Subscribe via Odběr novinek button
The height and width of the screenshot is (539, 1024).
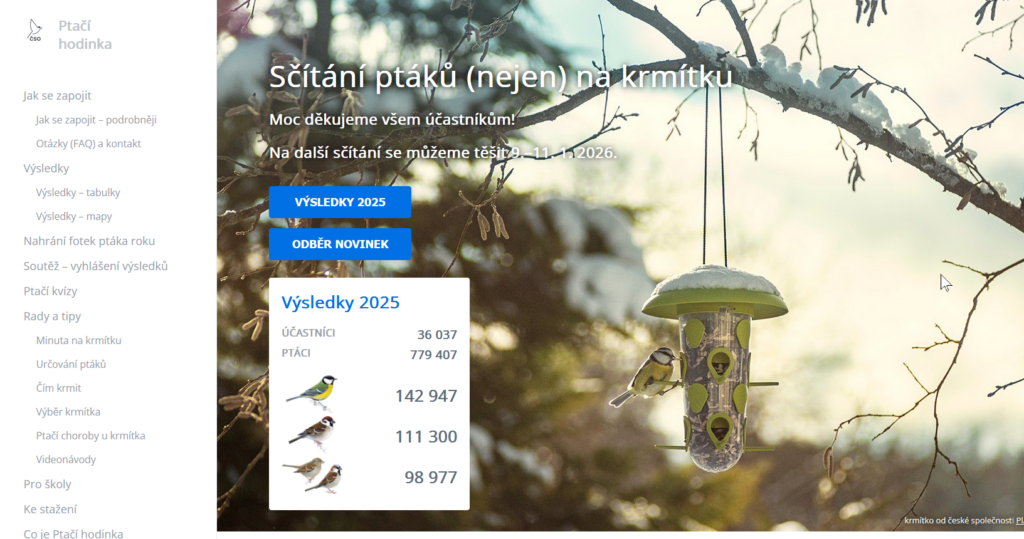tap(340, 244)
